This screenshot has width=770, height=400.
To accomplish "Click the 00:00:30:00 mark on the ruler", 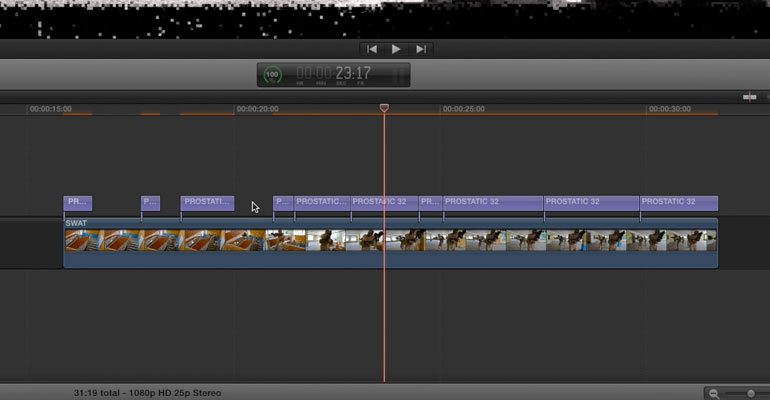I will point(670,109).
